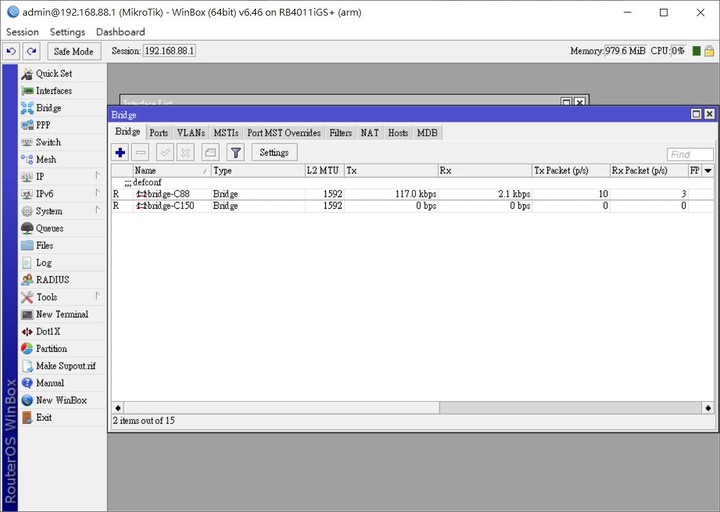
Task: Click the blue plus Add button
Action: [x=120, y=152]
